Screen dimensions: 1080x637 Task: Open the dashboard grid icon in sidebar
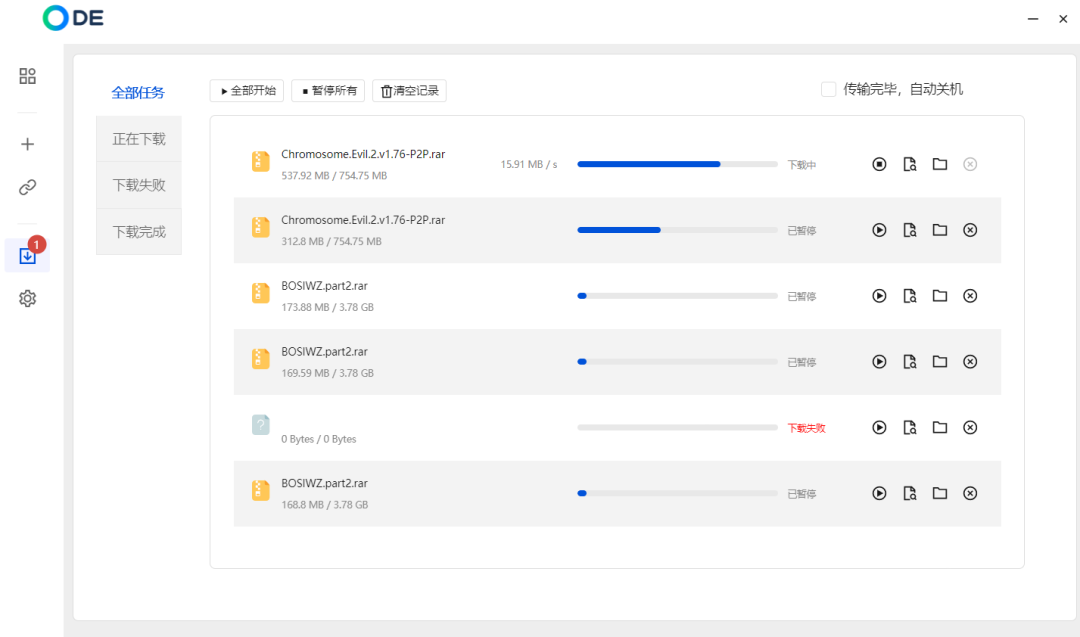pos(28,76)
